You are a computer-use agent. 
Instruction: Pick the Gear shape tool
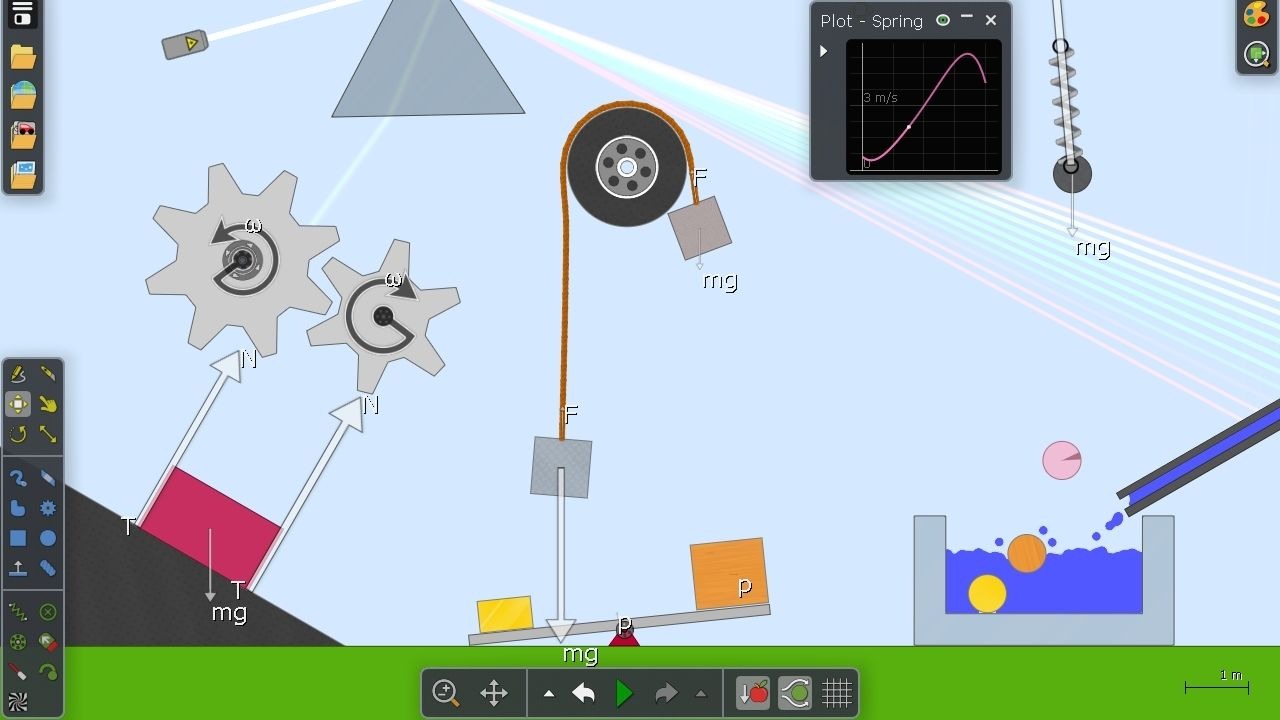click(48, 508)
